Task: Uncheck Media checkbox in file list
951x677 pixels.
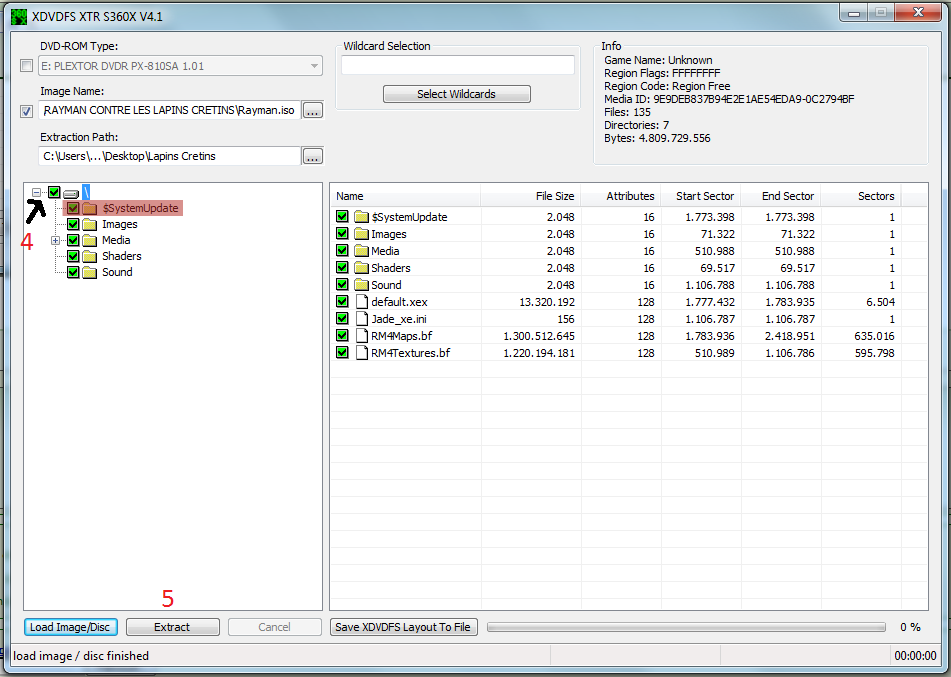Action: click(342, 251)
